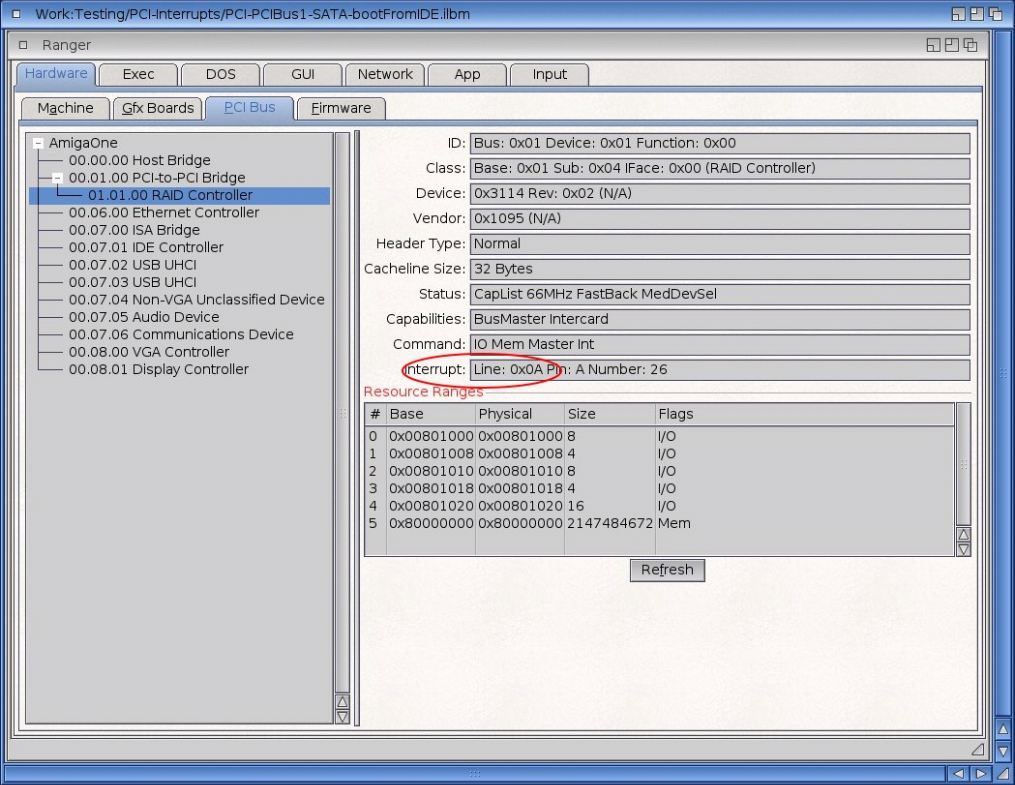Click outer window vertical scroll up arrow
Screen dimensions: 1015x785
point(1003,729)
